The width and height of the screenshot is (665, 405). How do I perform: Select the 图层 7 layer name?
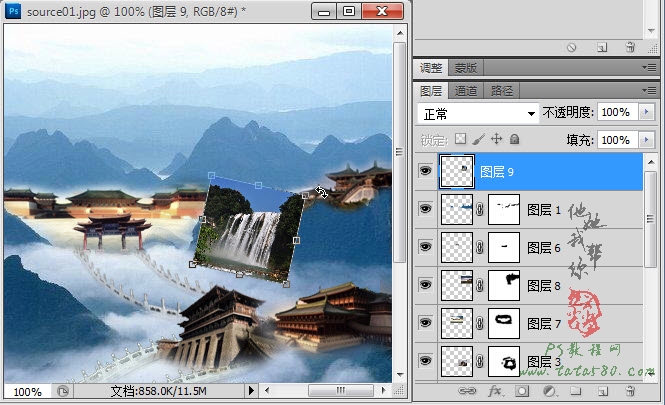click(x=544, y=324)
